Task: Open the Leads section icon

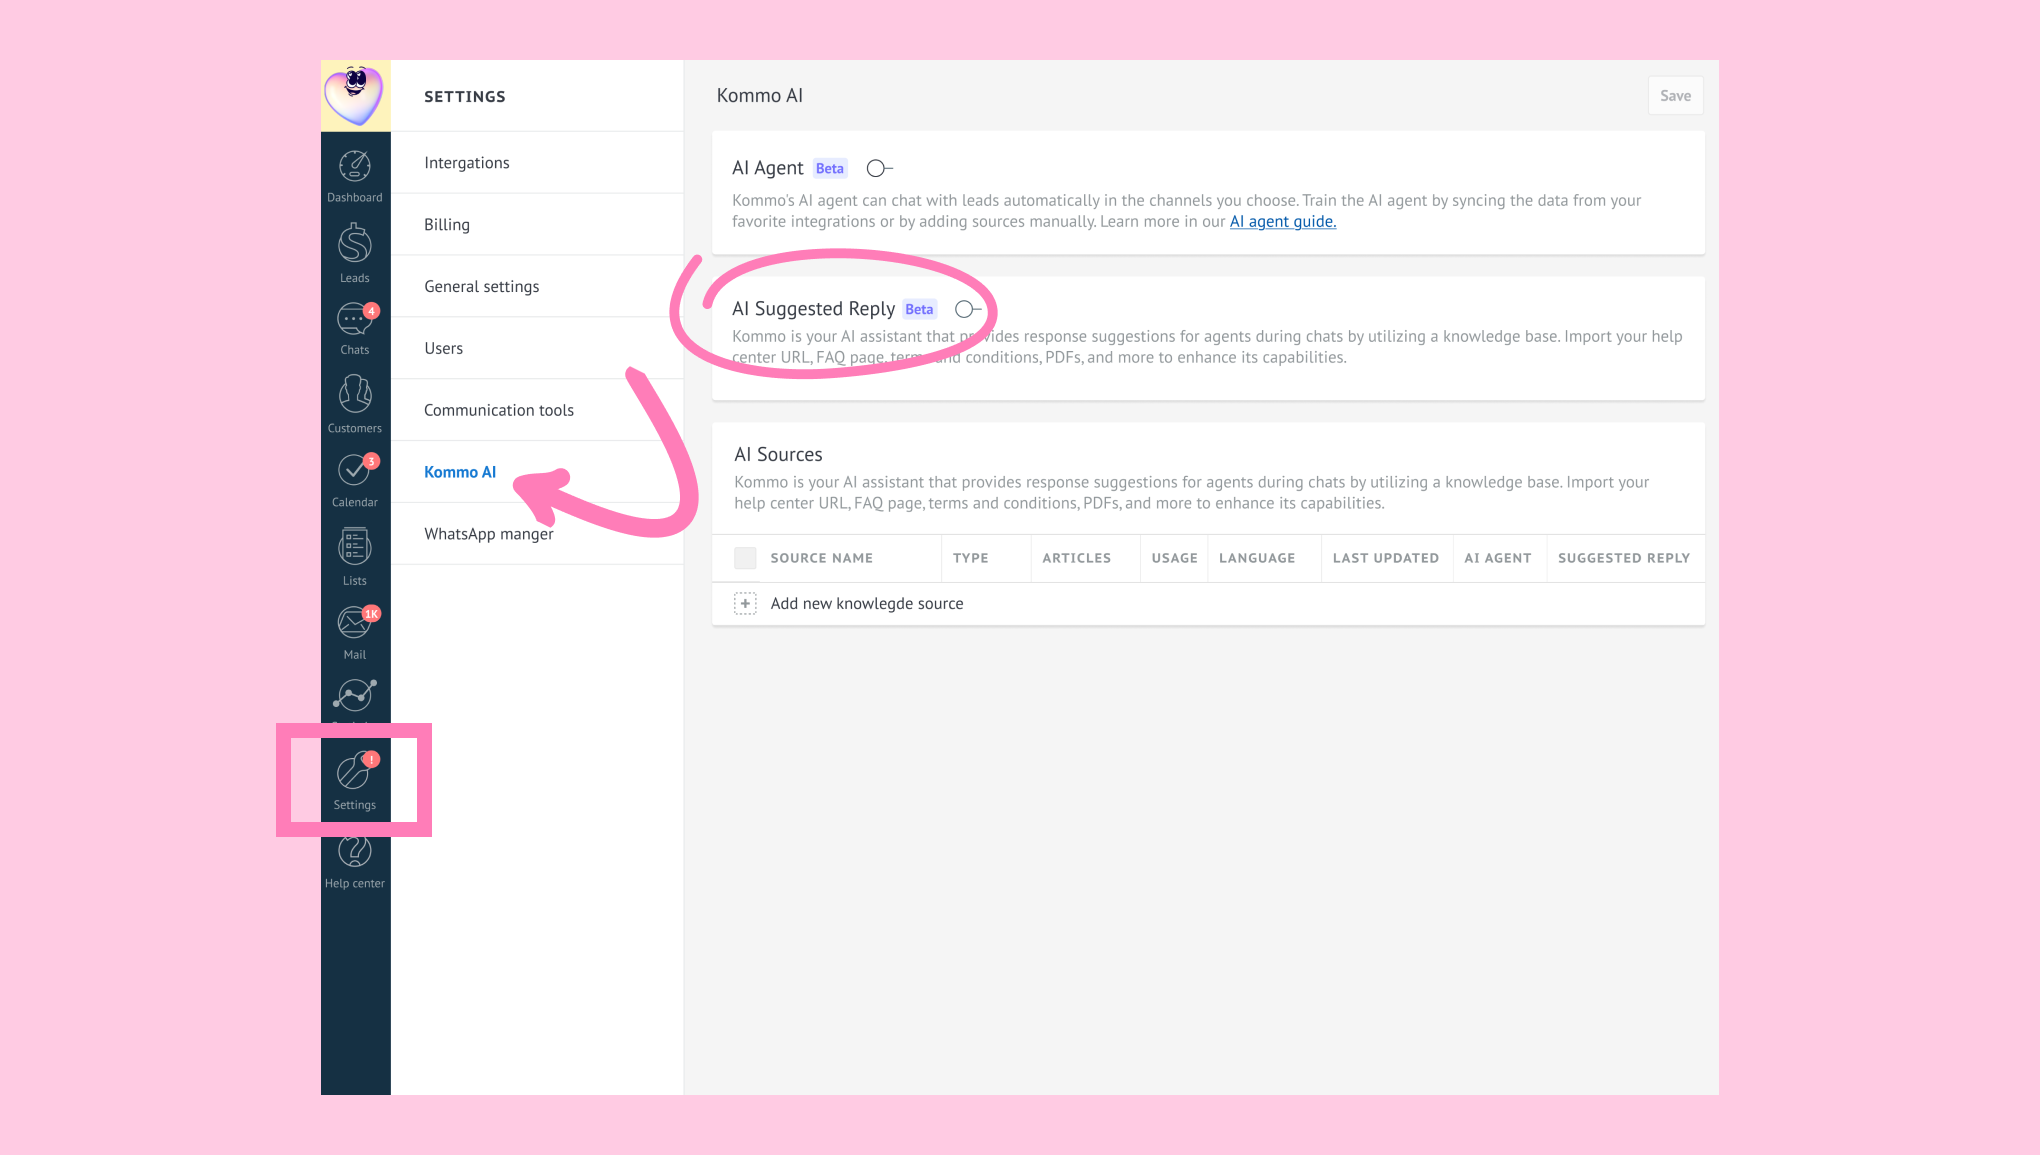Action: pos(355,243)
